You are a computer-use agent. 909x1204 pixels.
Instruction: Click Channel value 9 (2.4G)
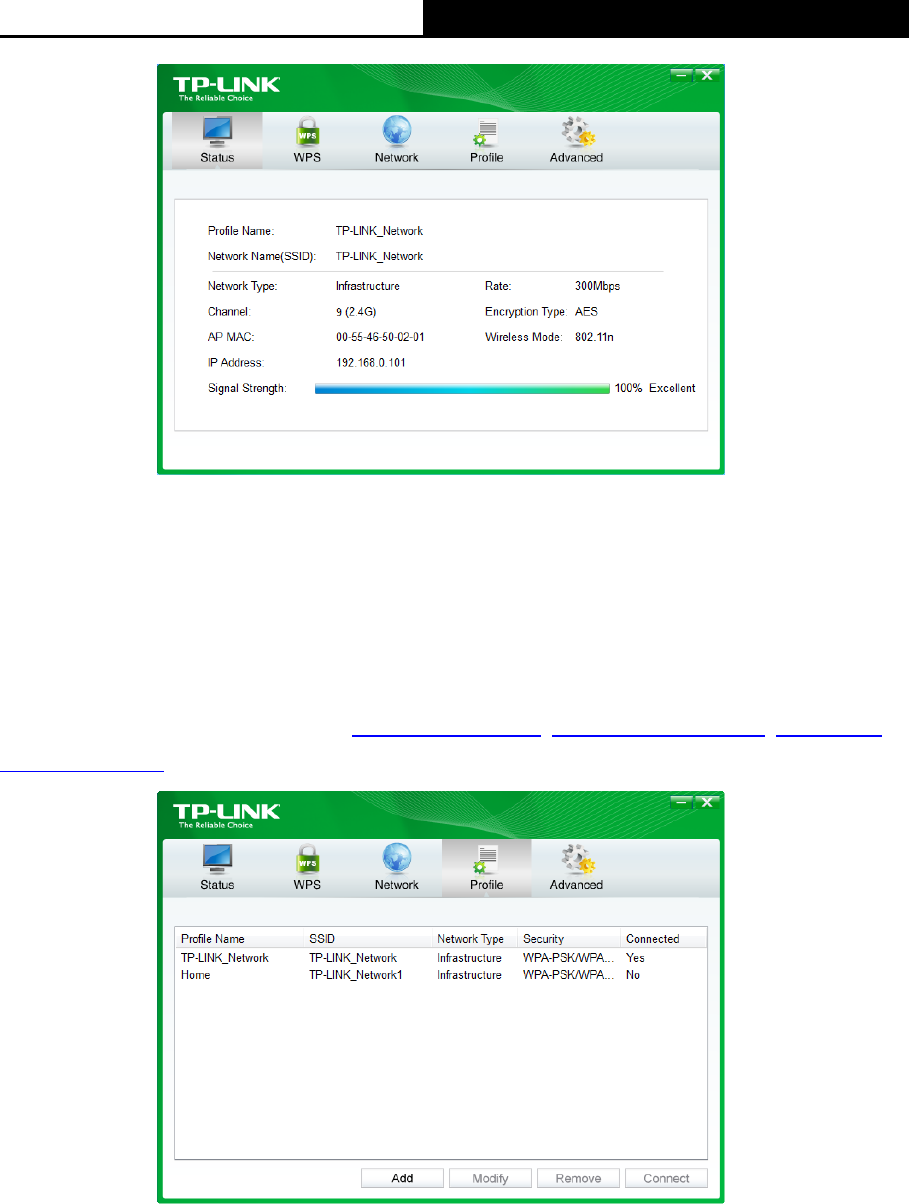coord(356,312)
